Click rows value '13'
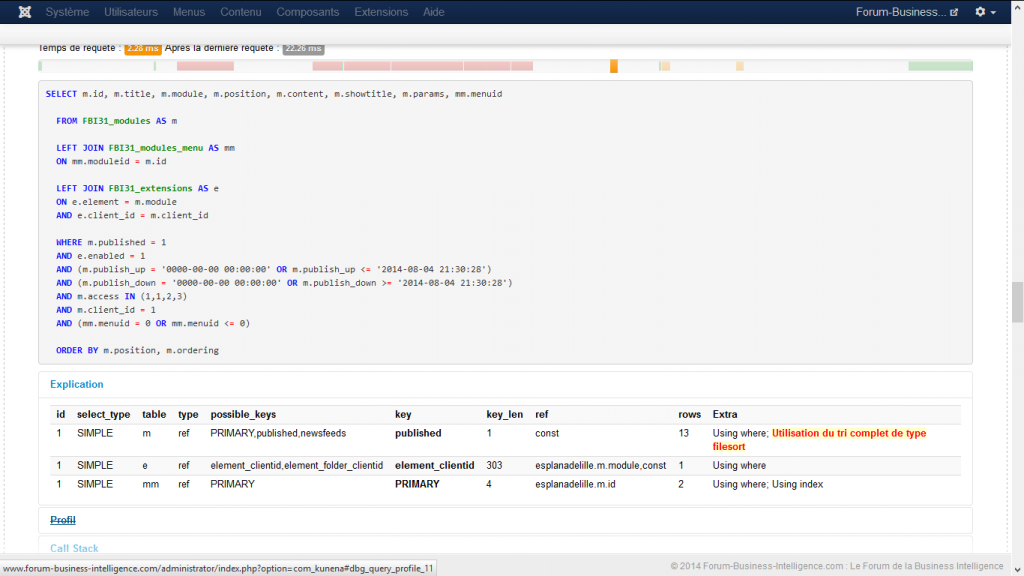 683,433
